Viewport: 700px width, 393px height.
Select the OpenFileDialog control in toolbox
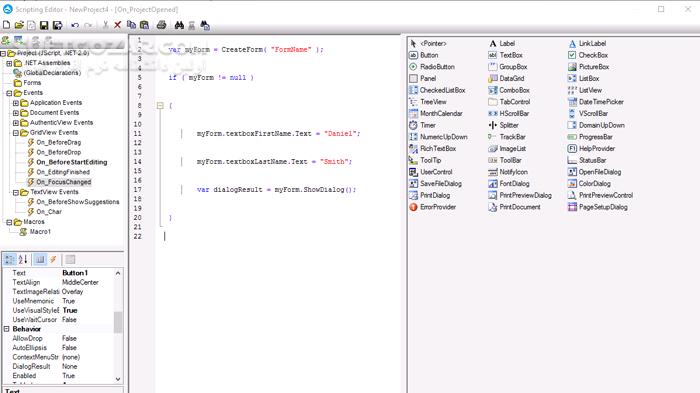[x=595, y=171]
